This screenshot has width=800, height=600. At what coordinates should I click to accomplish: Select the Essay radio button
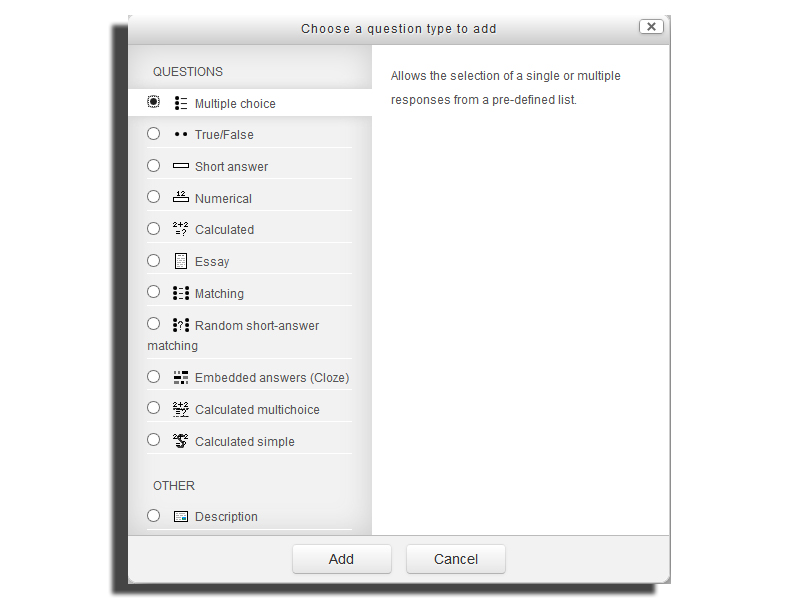coord(154,261)
